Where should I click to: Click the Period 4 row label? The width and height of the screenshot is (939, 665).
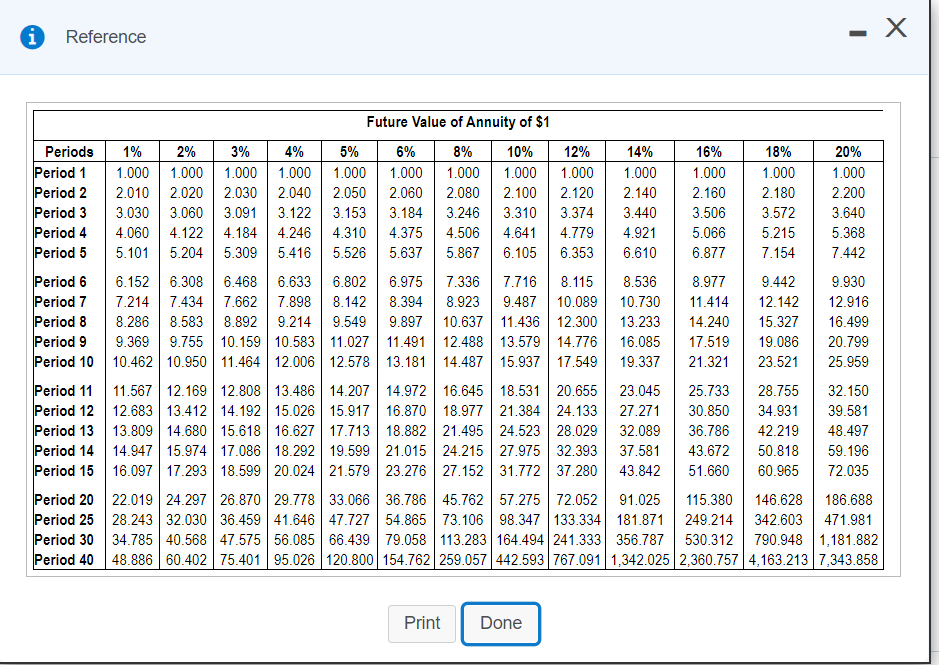pos(60,232)
